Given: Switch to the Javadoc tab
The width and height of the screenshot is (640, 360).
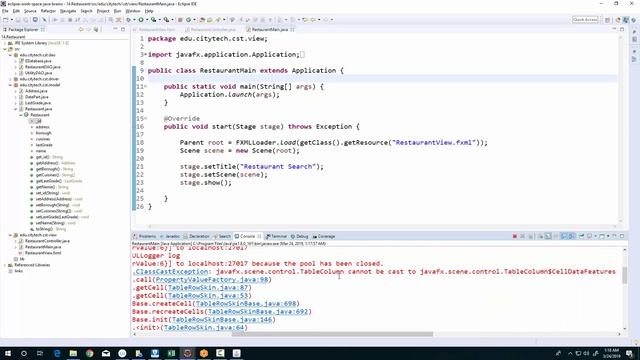Looking at the screenshot, I should point(170,236).
